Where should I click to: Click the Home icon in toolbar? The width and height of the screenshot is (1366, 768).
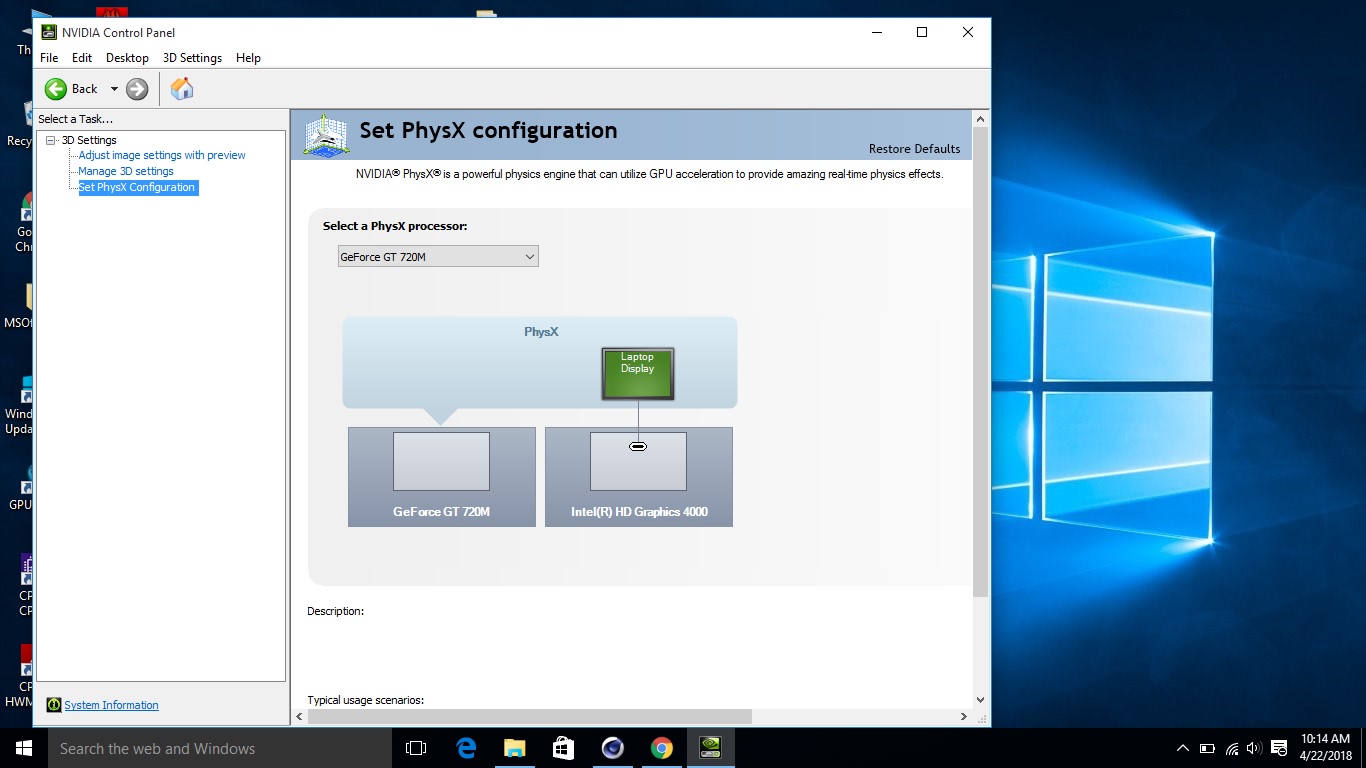click(x=182, y=89)
